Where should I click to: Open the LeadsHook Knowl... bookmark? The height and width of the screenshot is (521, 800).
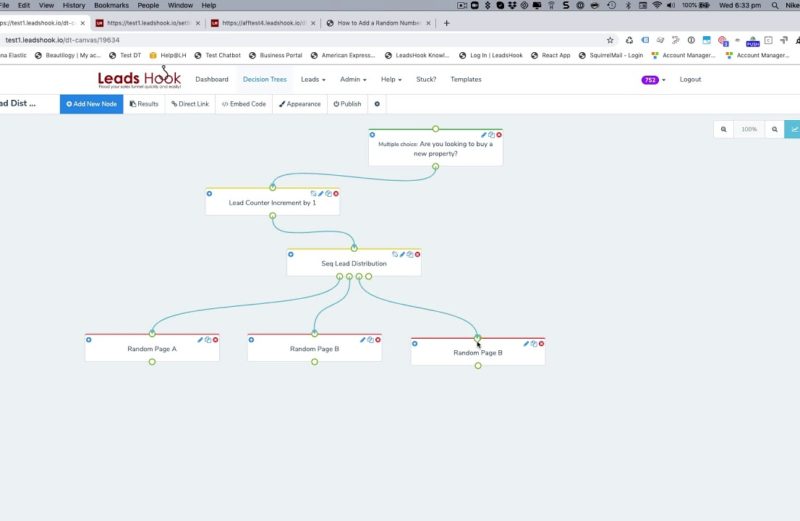point(417,55)
